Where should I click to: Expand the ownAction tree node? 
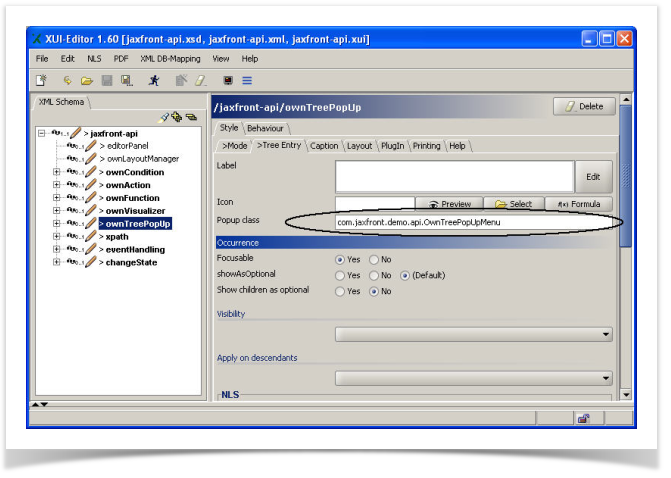(56, 185)
